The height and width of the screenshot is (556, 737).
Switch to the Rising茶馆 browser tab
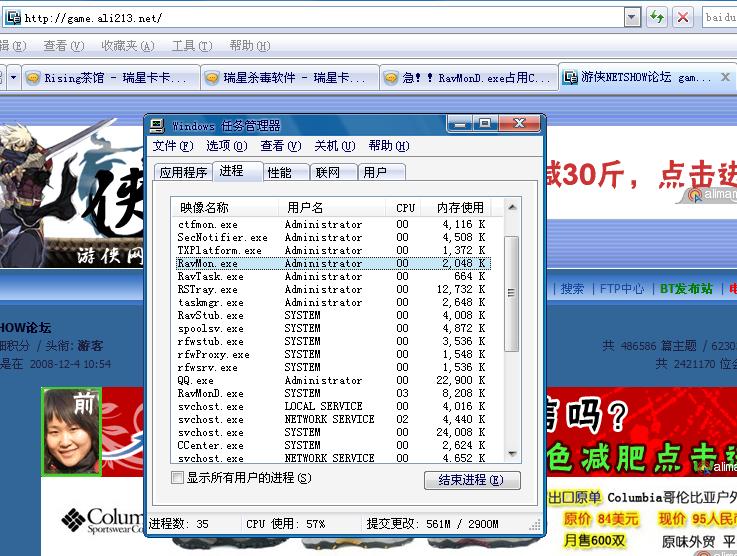tap(110, 78)
